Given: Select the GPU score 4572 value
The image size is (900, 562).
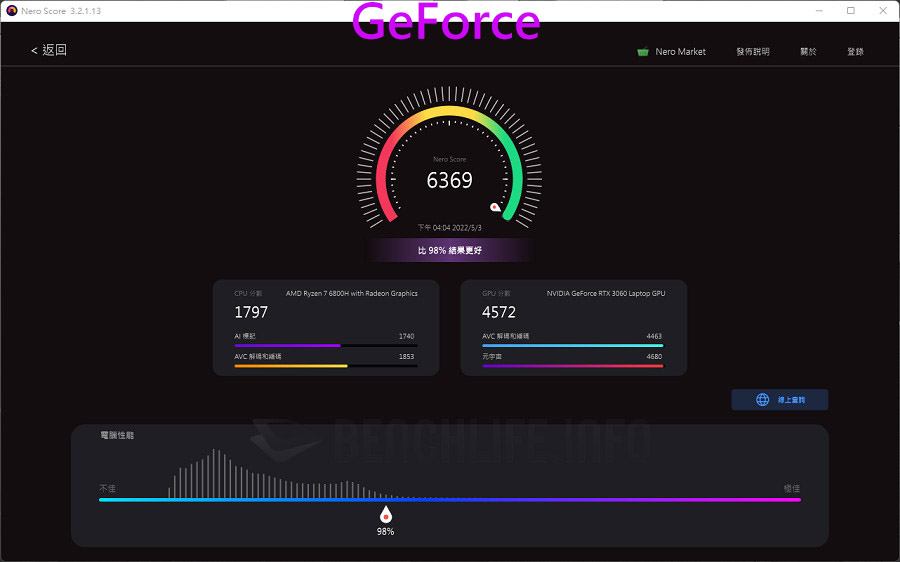Looking at the screenshot, I should click(499, 313).
